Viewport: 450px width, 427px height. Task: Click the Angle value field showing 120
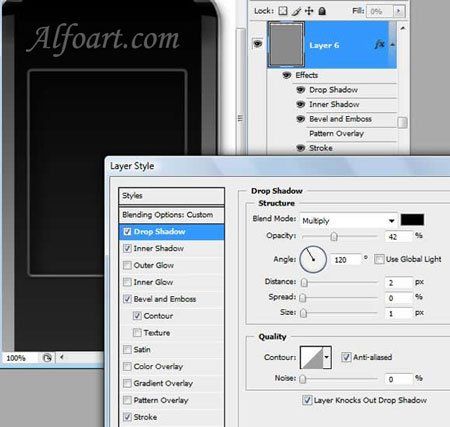pos(346,260)
